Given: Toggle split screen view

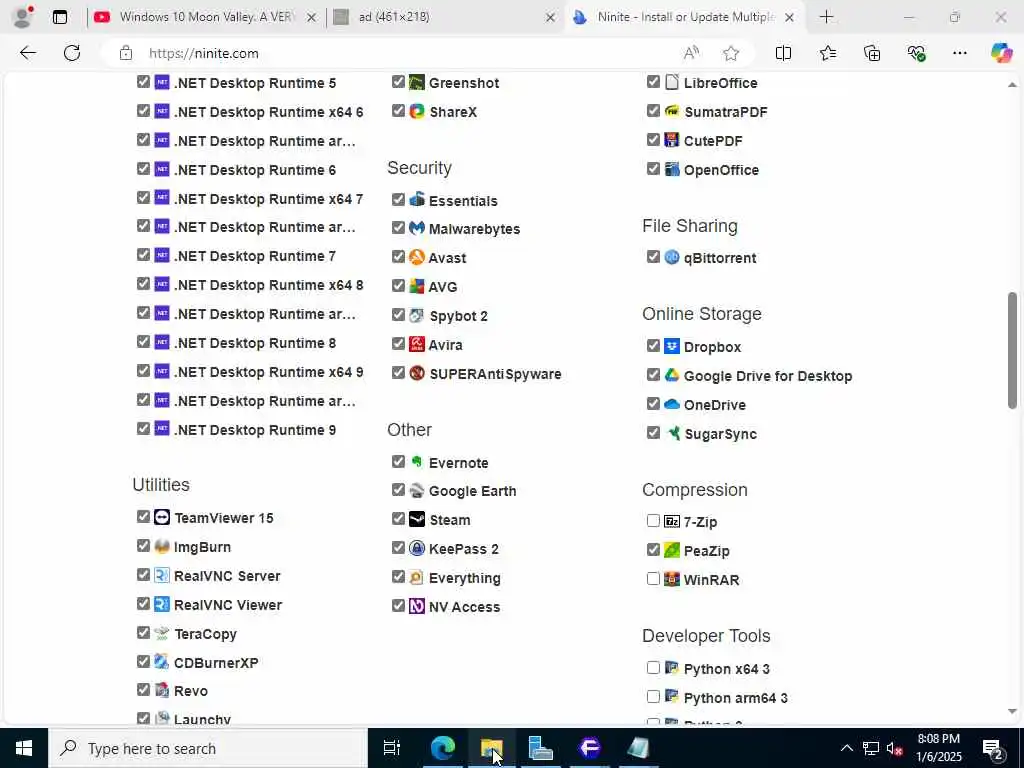Looking at the screenshot, I should 783,53.
